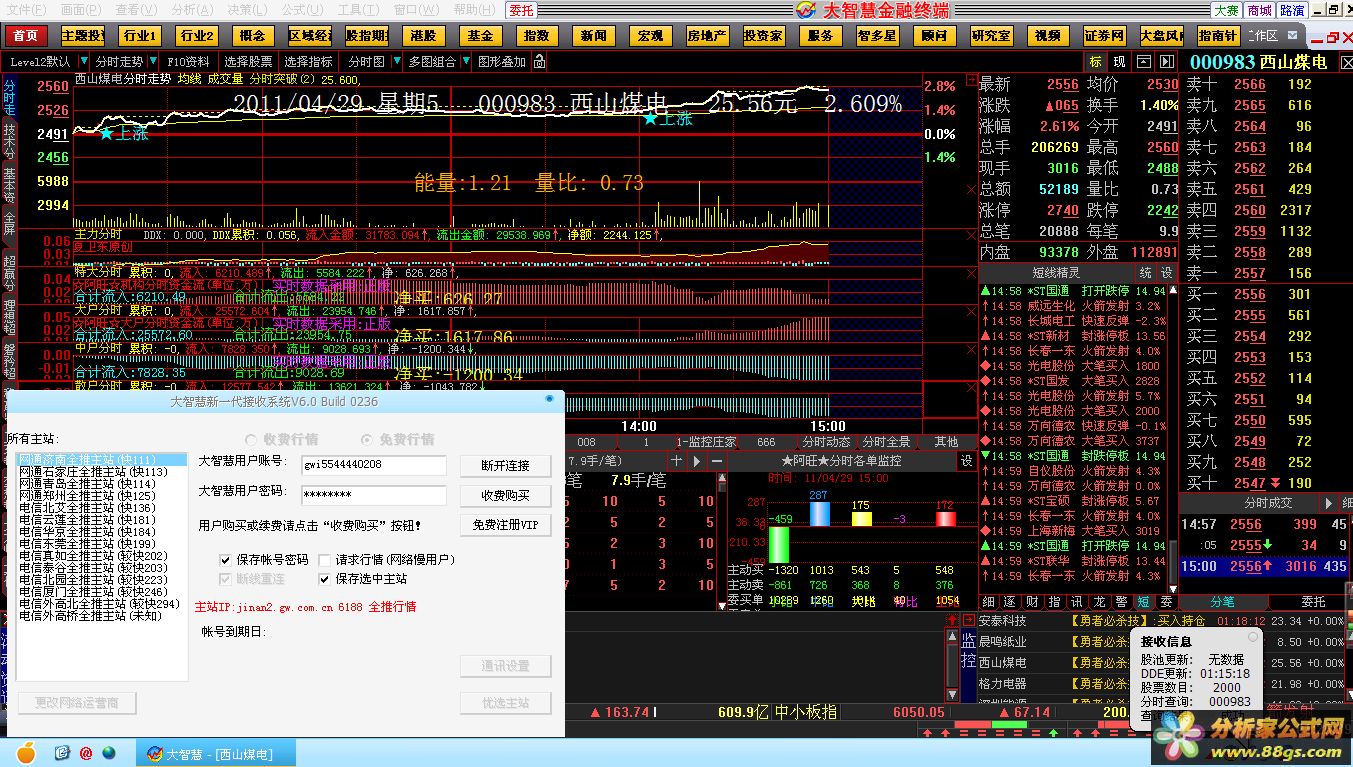The image size is (1353, 767).
Task: Click the lock icon after 图形叠加
Action: pyautogui.click(x=540, y=61)
